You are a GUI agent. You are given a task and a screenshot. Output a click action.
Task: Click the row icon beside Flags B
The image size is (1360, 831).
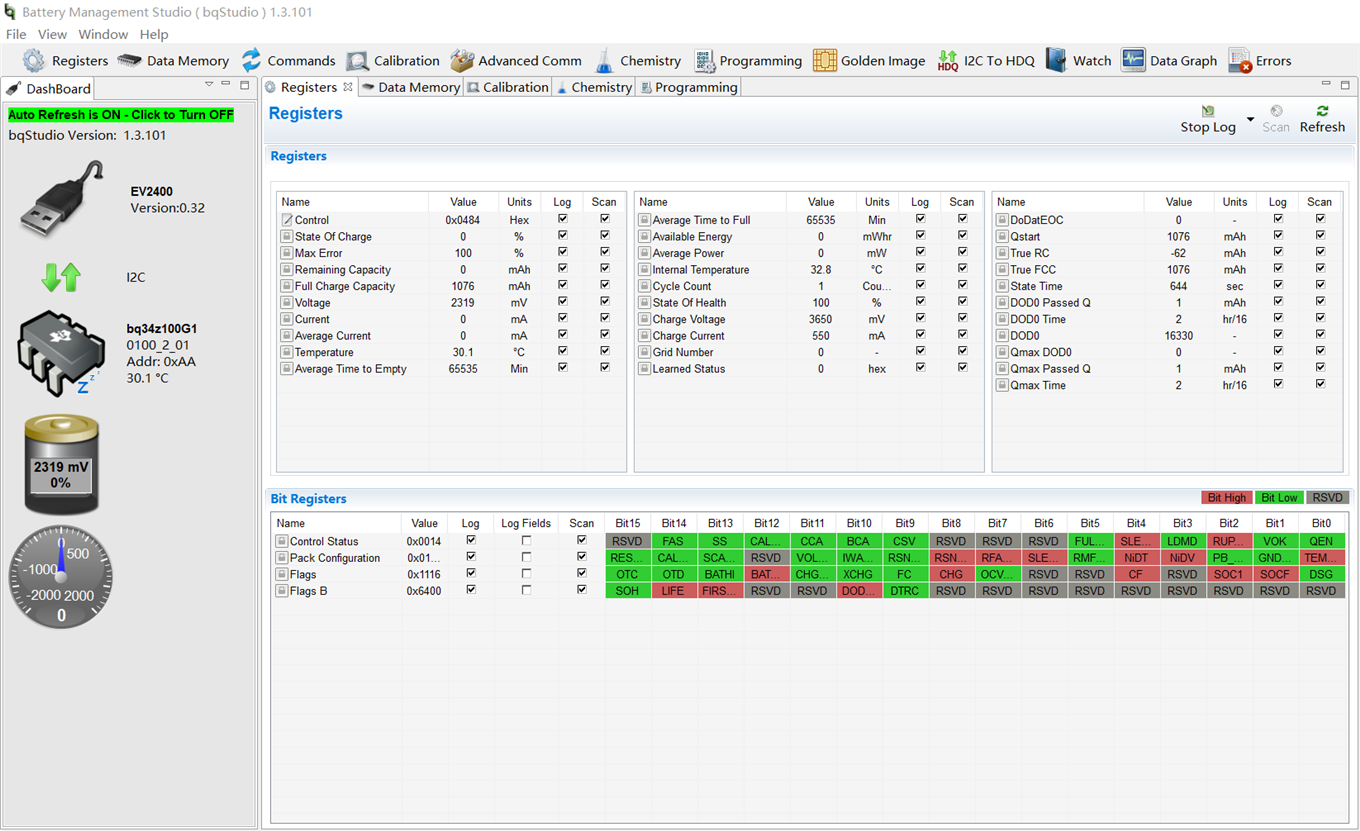point(282,591)
